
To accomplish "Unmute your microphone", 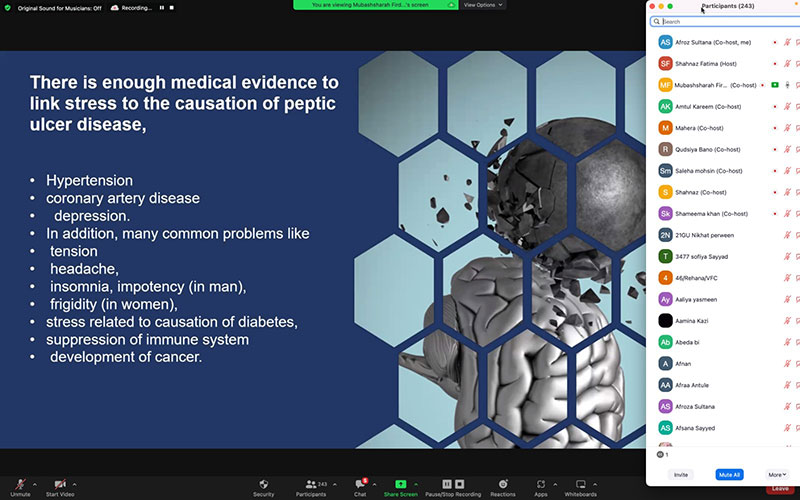I will pyautogui.click(x=20, y=487).
